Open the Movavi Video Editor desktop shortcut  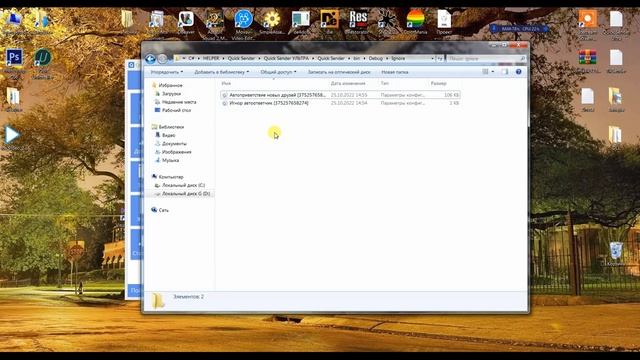pyautogui.click(x=243, y=19)
